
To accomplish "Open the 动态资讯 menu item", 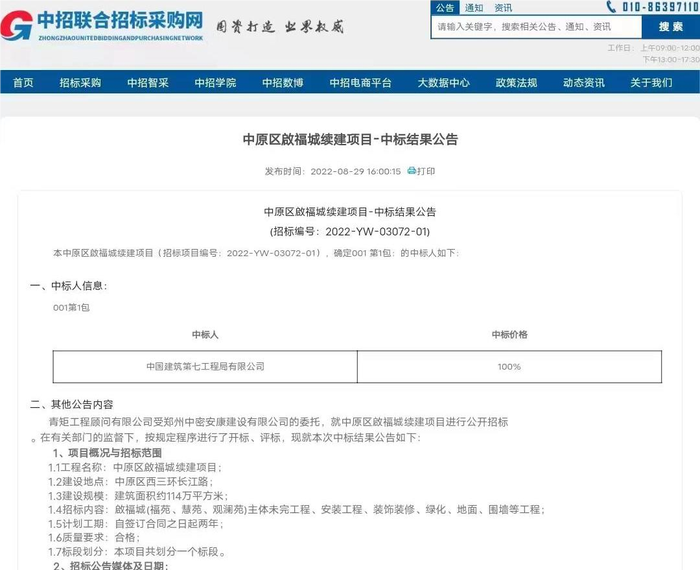I will pos(583,83).
